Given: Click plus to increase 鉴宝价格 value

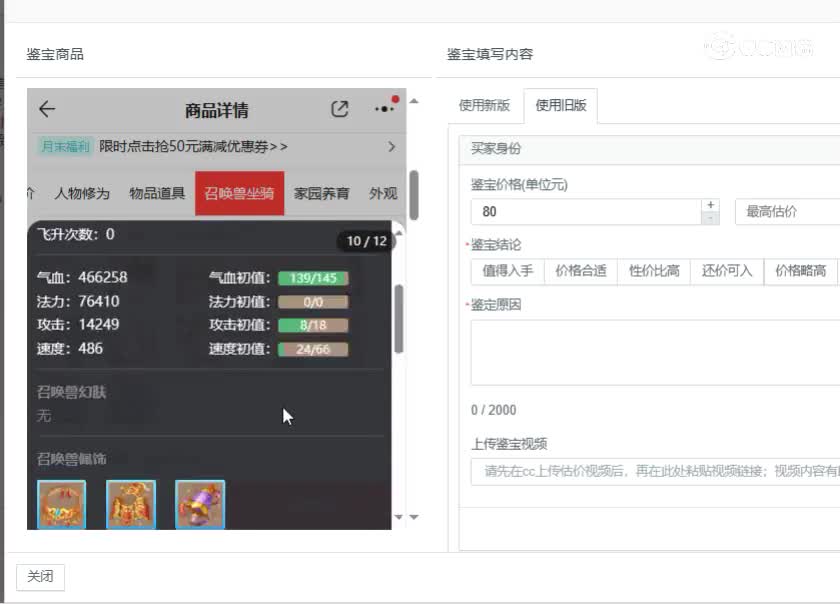Looking at the screenshot, I should coord(710,205).
